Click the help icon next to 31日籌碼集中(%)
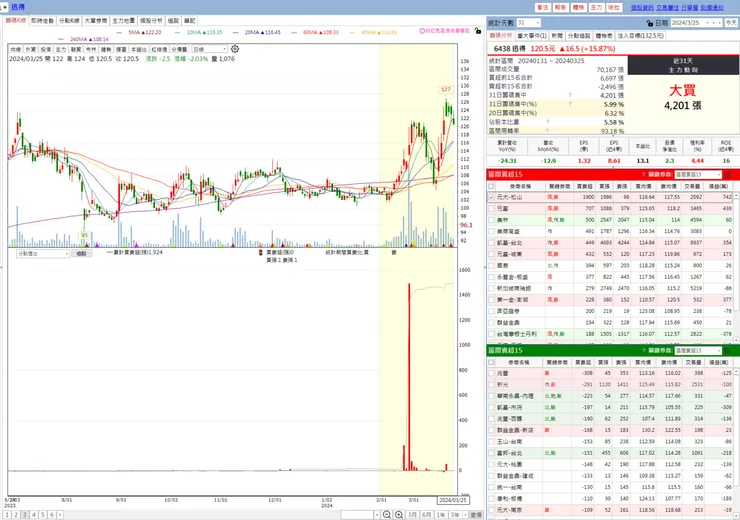 click(570, 104)
